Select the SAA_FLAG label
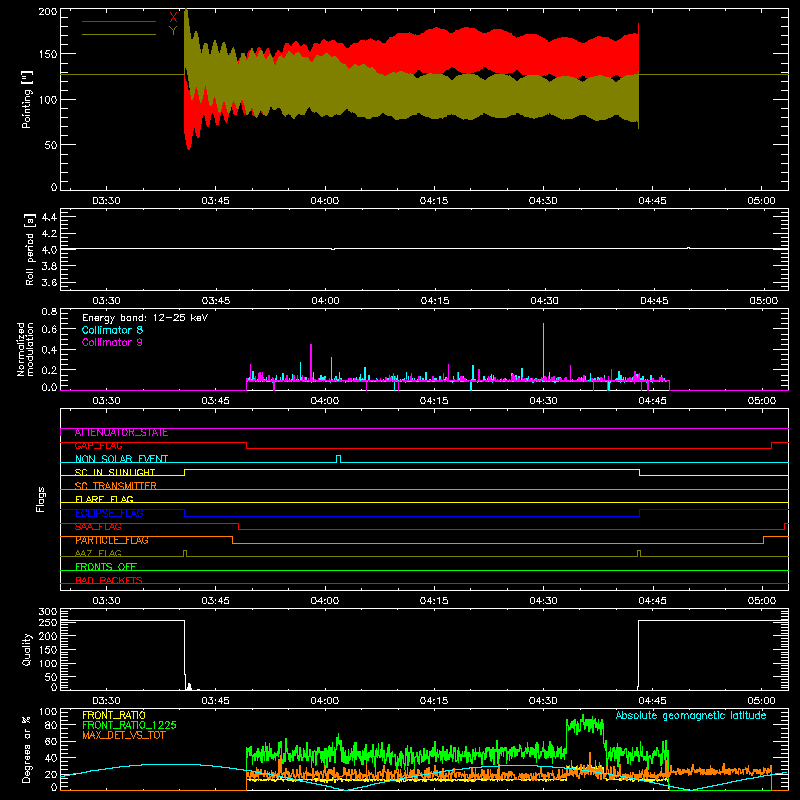This screenshot has height=800, width=800. 98,527
